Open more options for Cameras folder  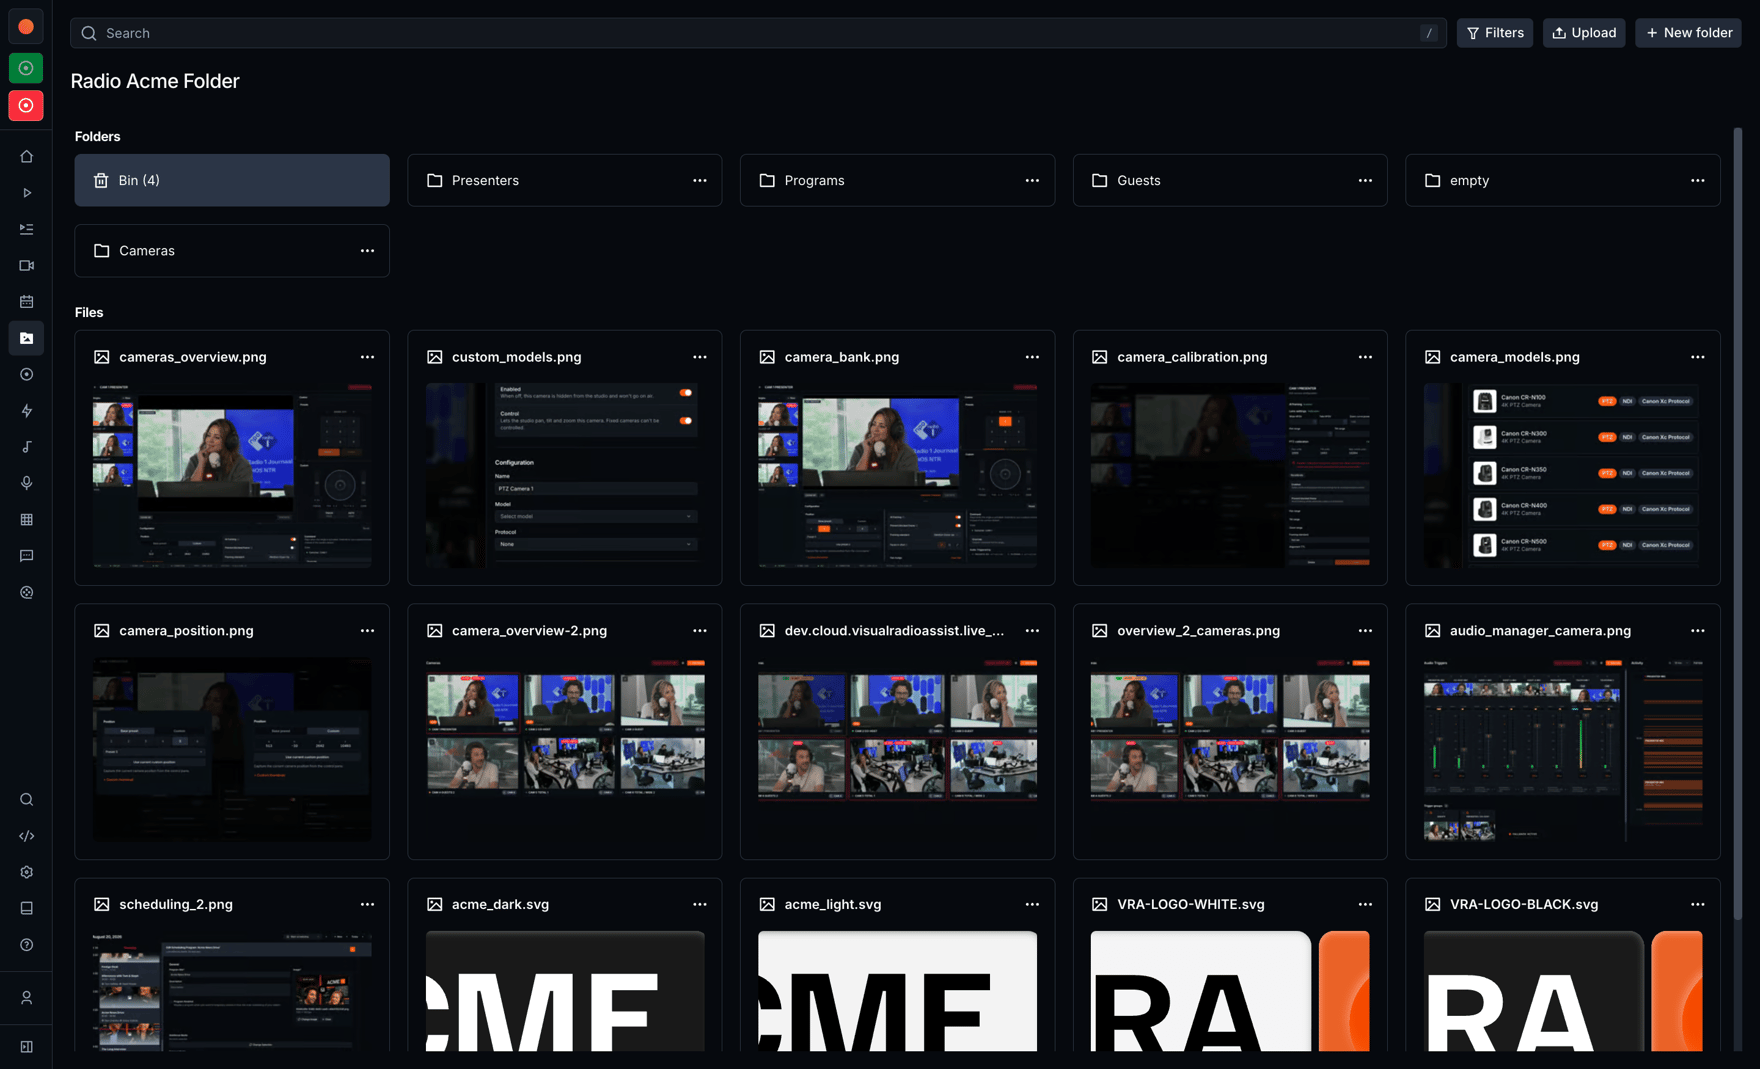pyautogui.click(x=367, y=251)
